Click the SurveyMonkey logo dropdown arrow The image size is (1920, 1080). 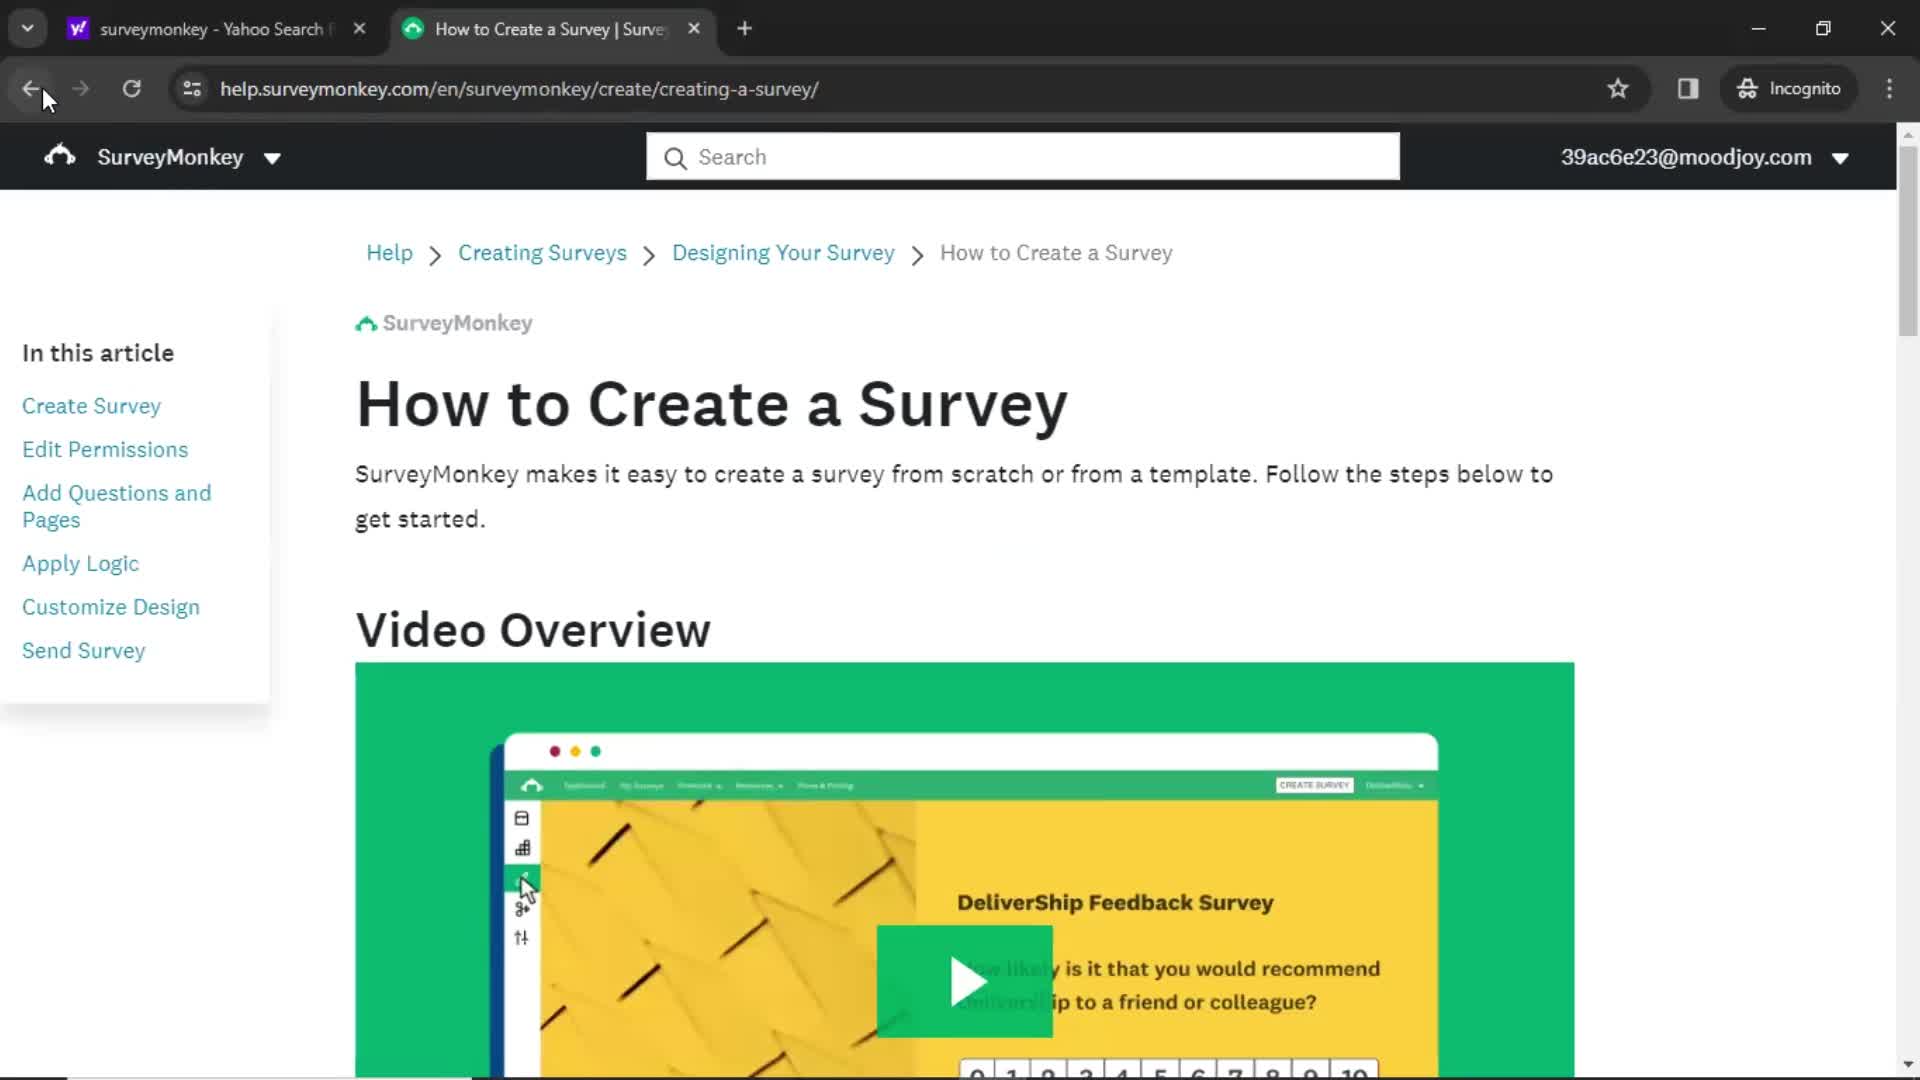pos(272,157)
